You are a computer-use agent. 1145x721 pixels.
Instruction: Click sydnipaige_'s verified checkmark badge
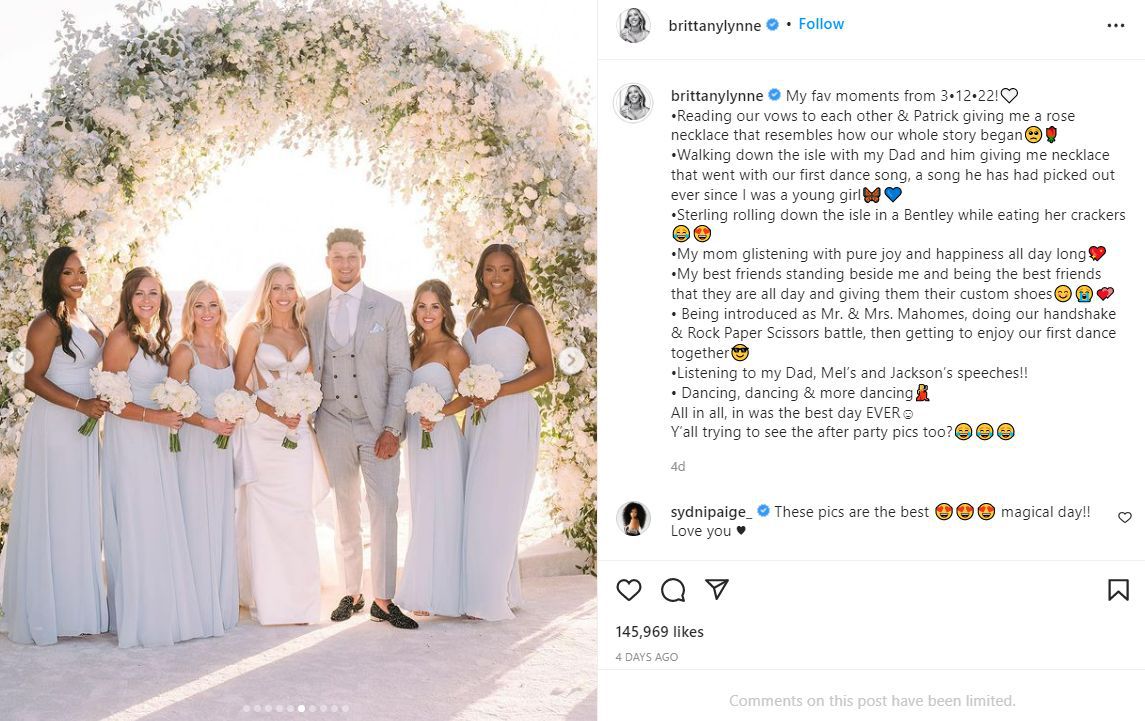coord(762,511)
